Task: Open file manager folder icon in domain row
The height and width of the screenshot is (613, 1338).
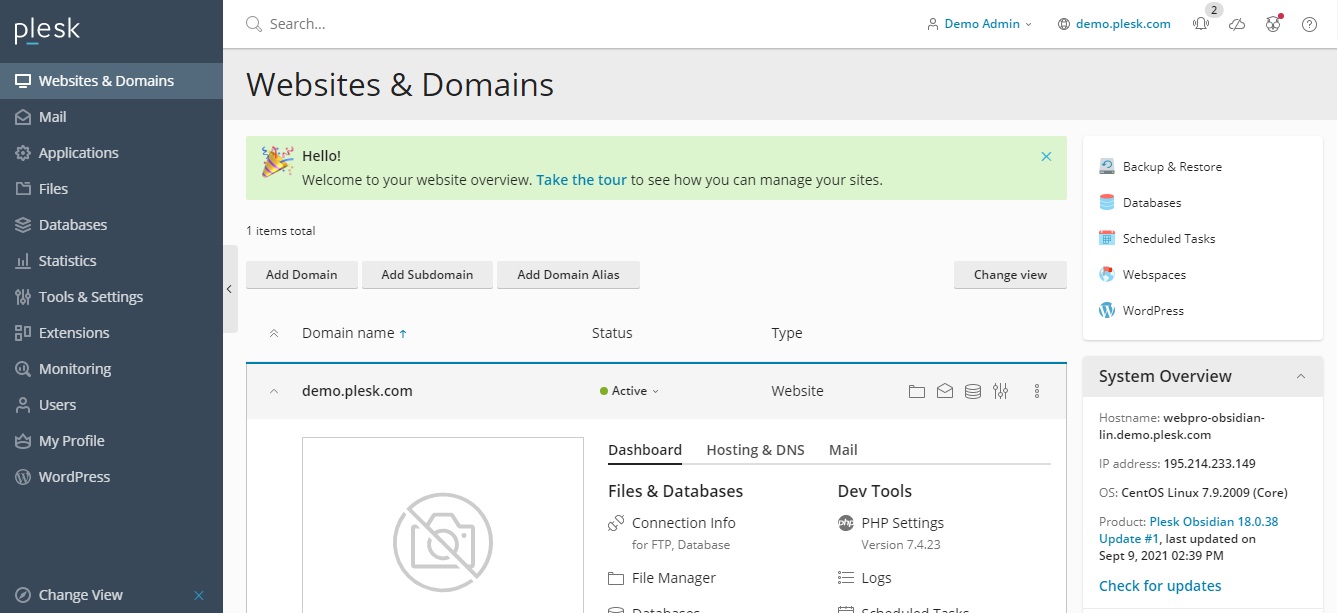Action: click(916, 391)
